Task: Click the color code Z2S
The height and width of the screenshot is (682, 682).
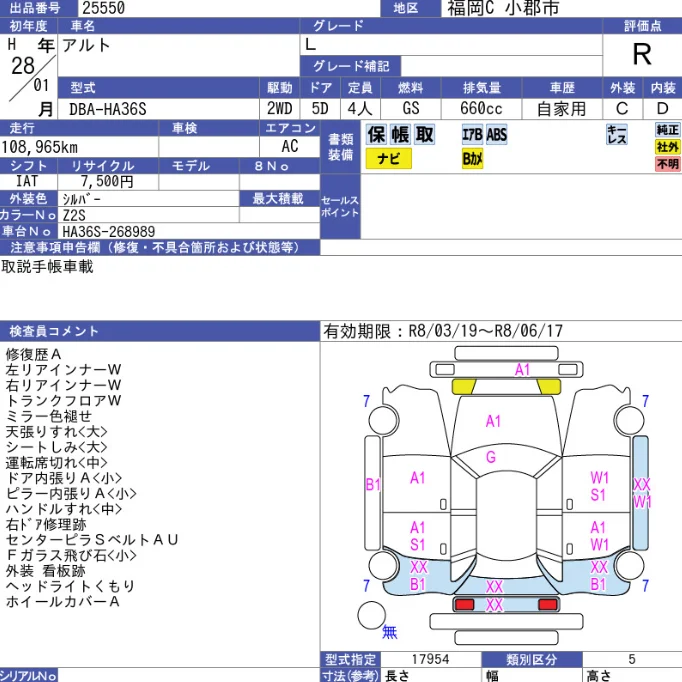Action: pos(74,215)
